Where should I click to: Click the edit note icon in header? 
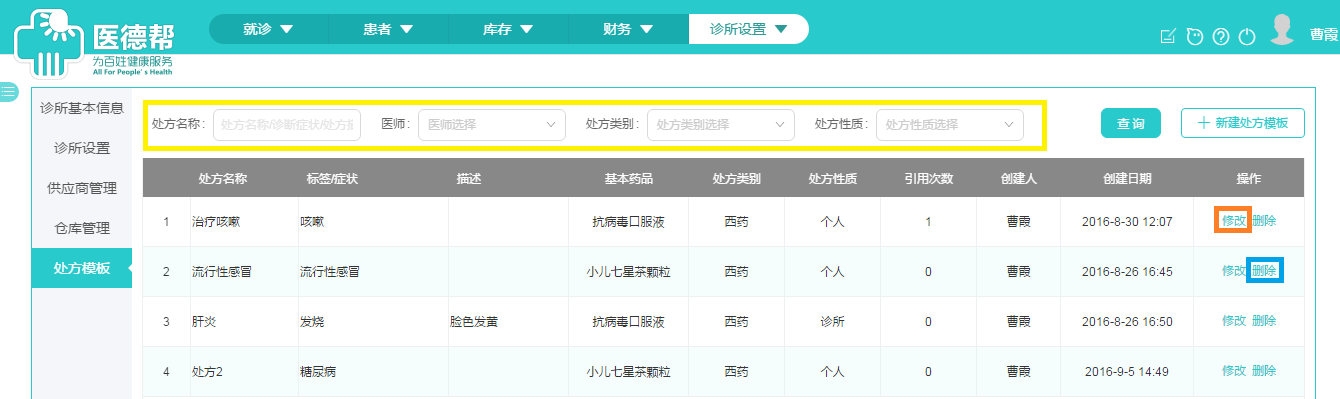(x=1168, y=37)
